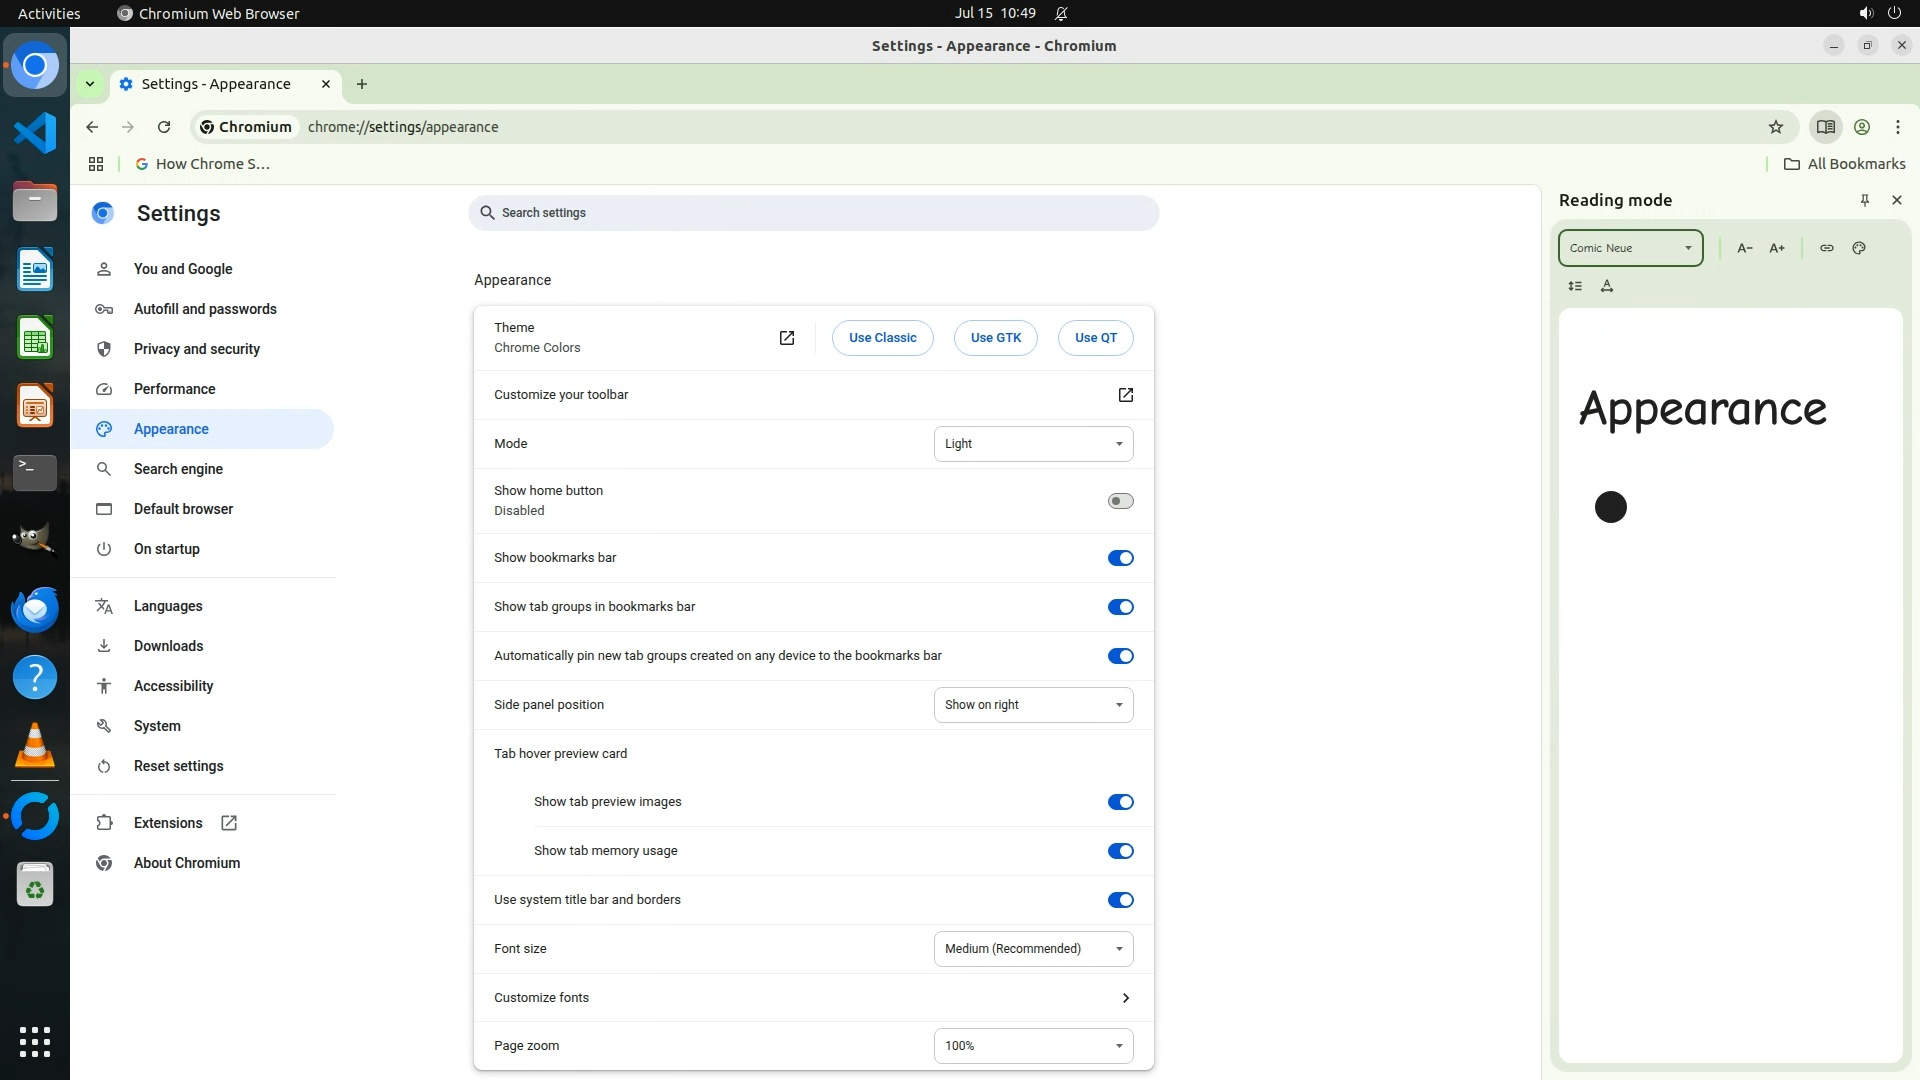Toggle links in reading mode
This screenshot has height=1080, width=1920.
pyautogui.click(x=1826, y=248)
